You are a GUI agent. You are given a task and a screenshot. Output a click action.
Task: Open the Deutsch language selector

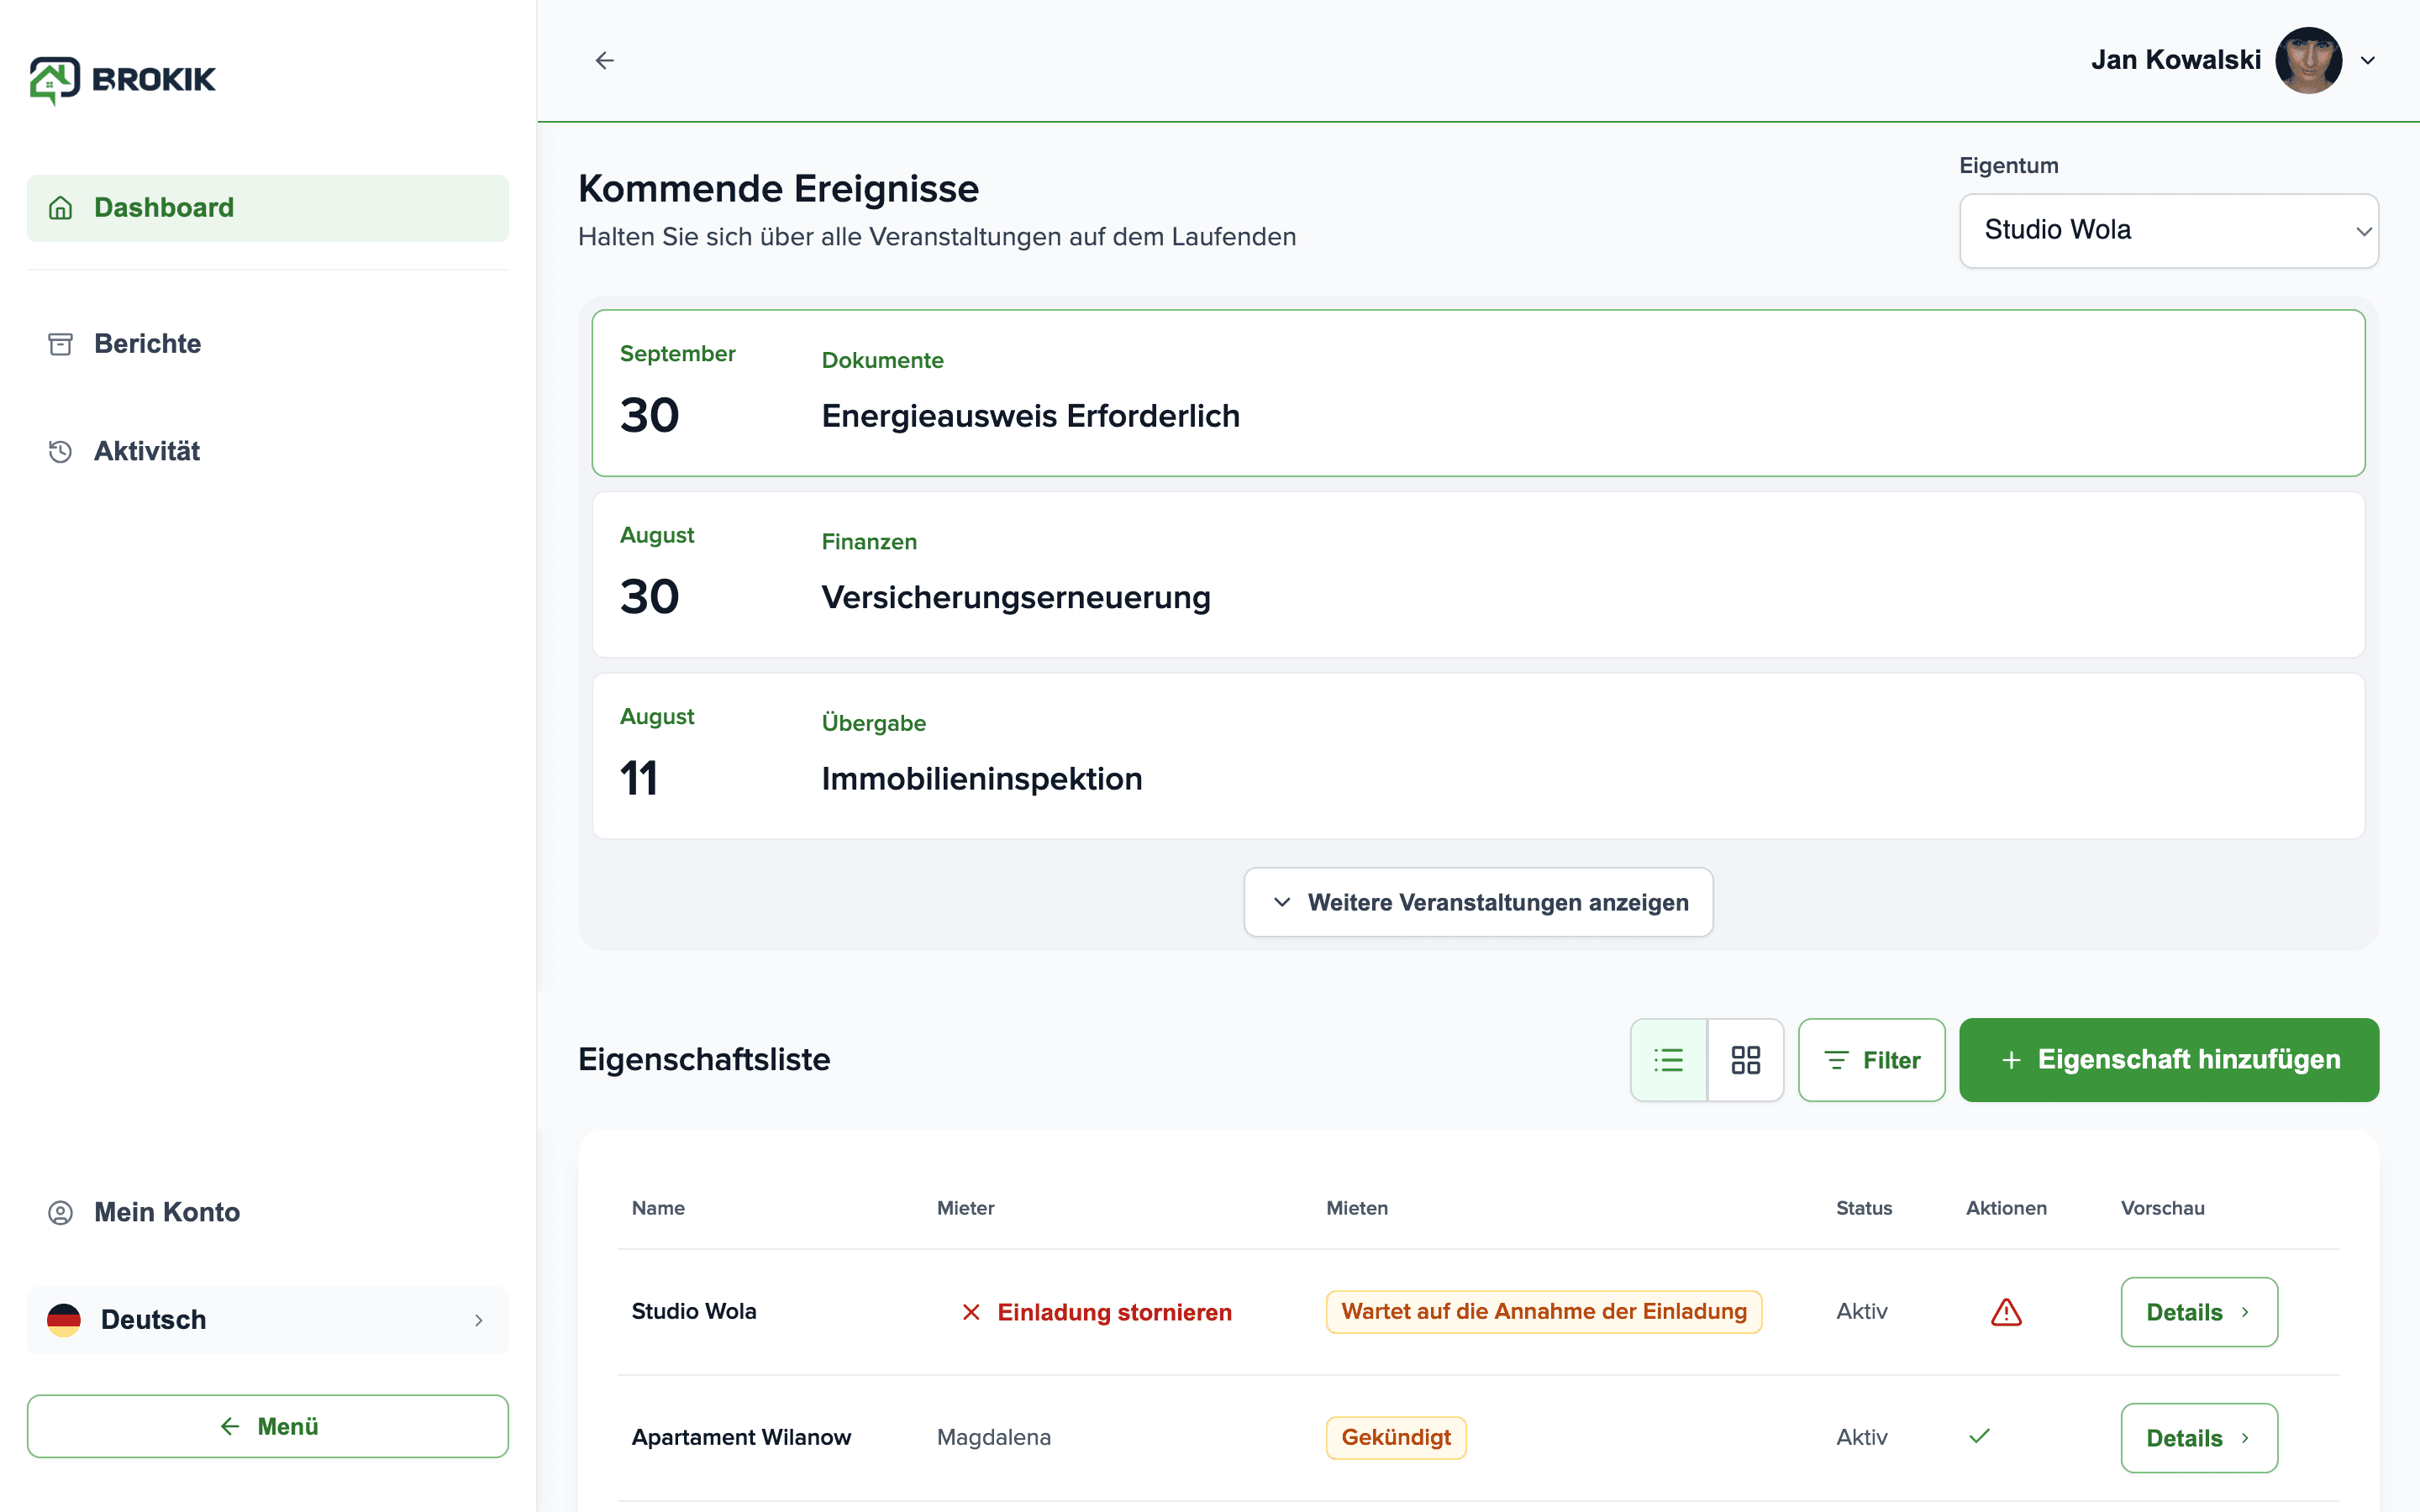coord(268,1320)
